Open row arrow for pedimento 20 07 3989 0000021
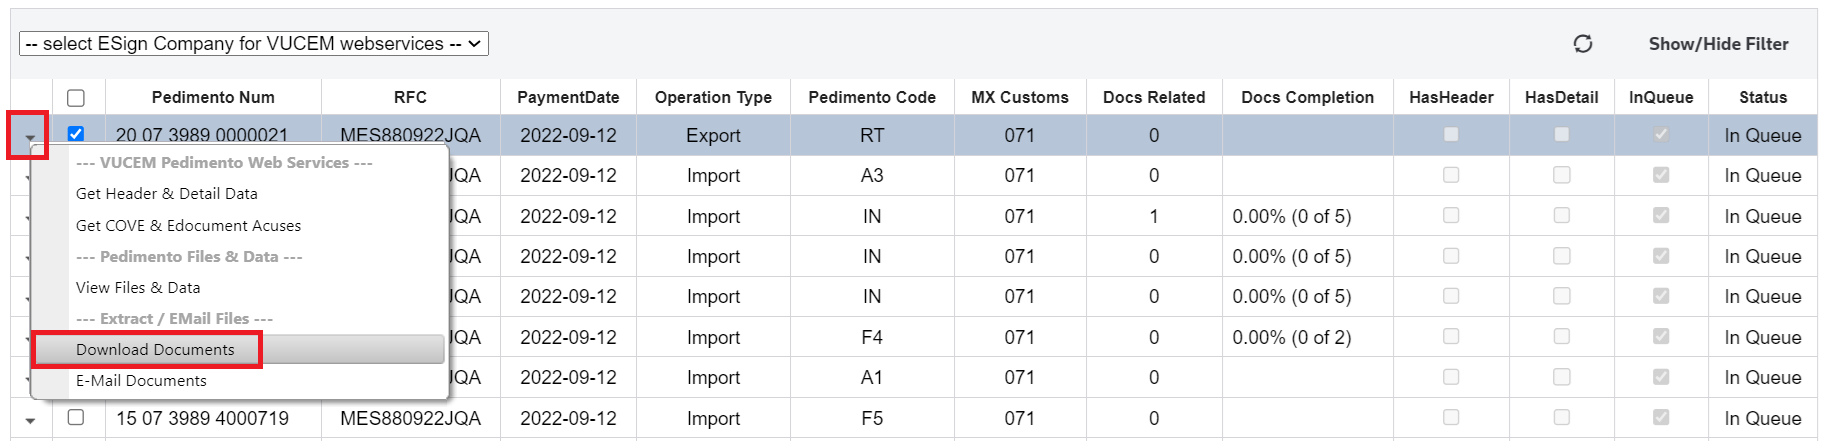Screen dimensions: 1840x441 coord(30,137)
